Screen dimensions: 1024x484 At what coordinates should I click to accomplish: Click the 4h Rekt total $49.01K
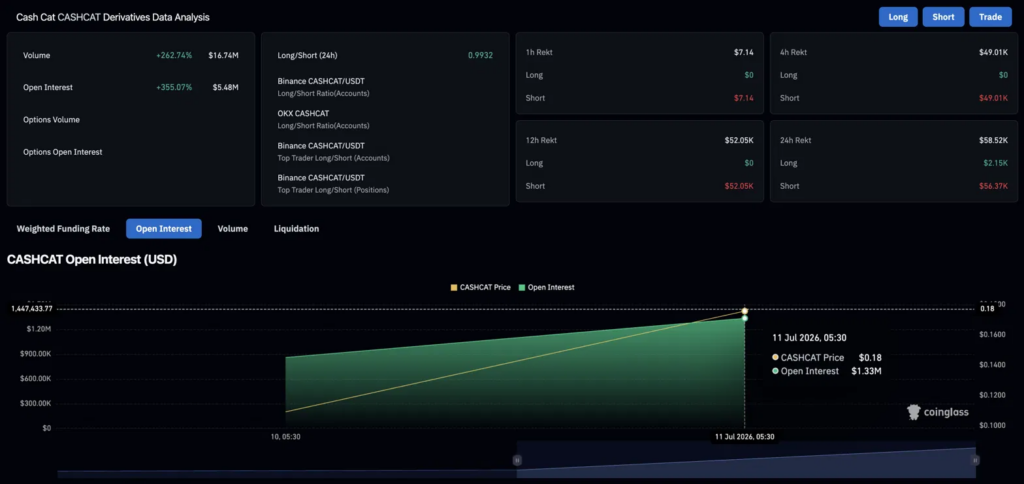(x=992, y=52)
